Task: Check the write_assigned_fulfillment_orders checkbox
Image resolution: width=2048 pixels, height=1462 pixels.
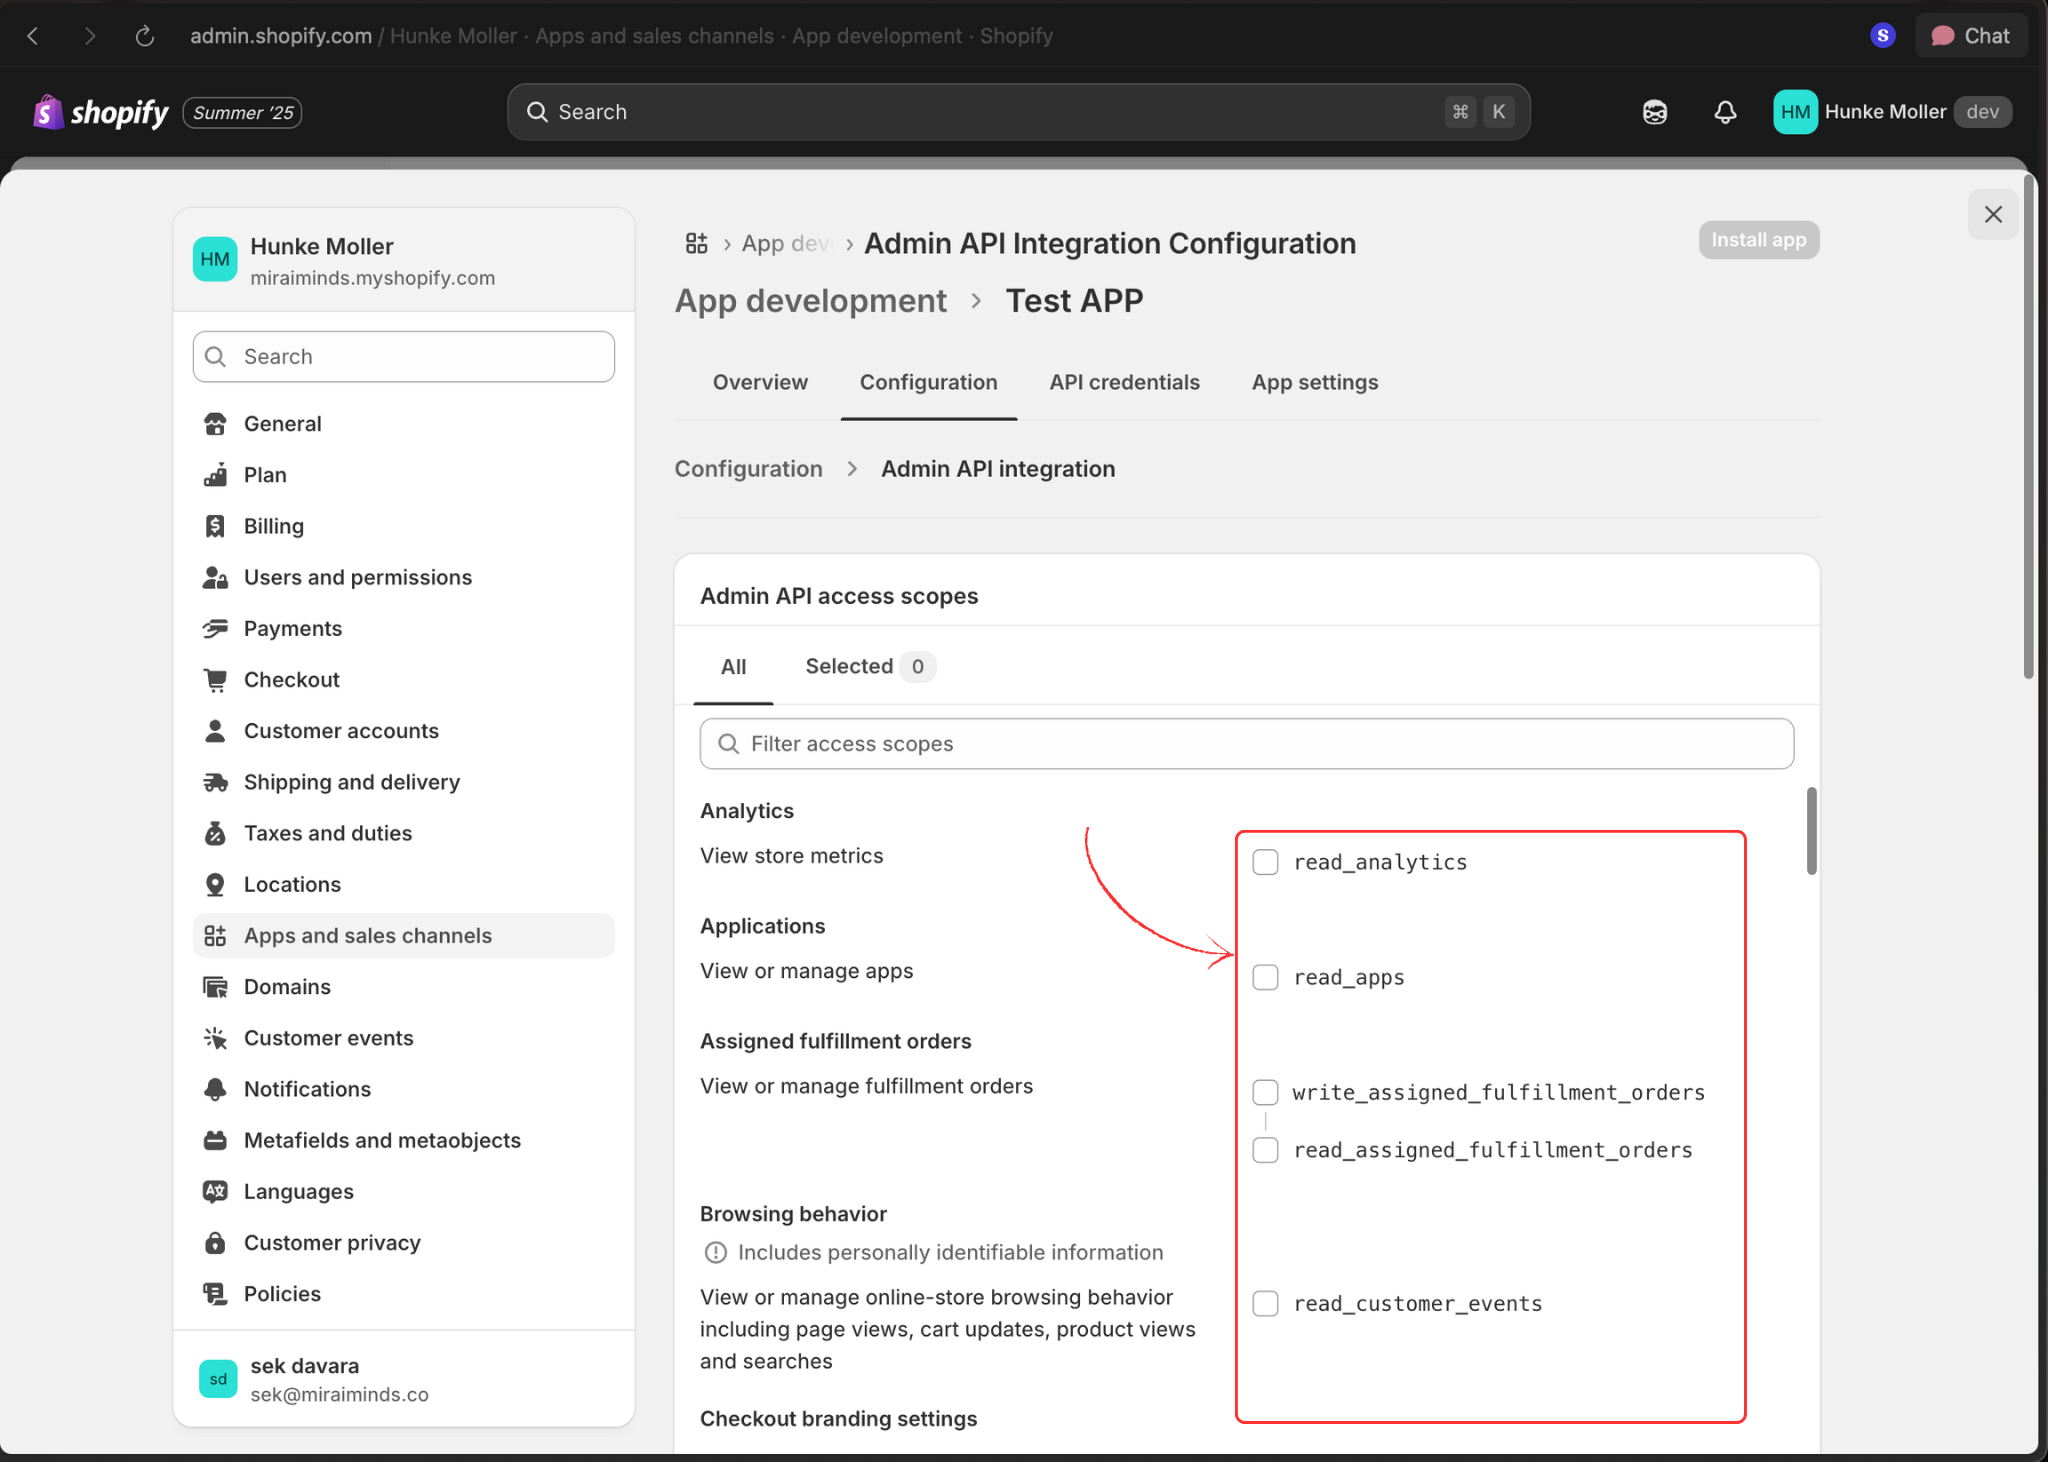Action: [1264, 1092]
